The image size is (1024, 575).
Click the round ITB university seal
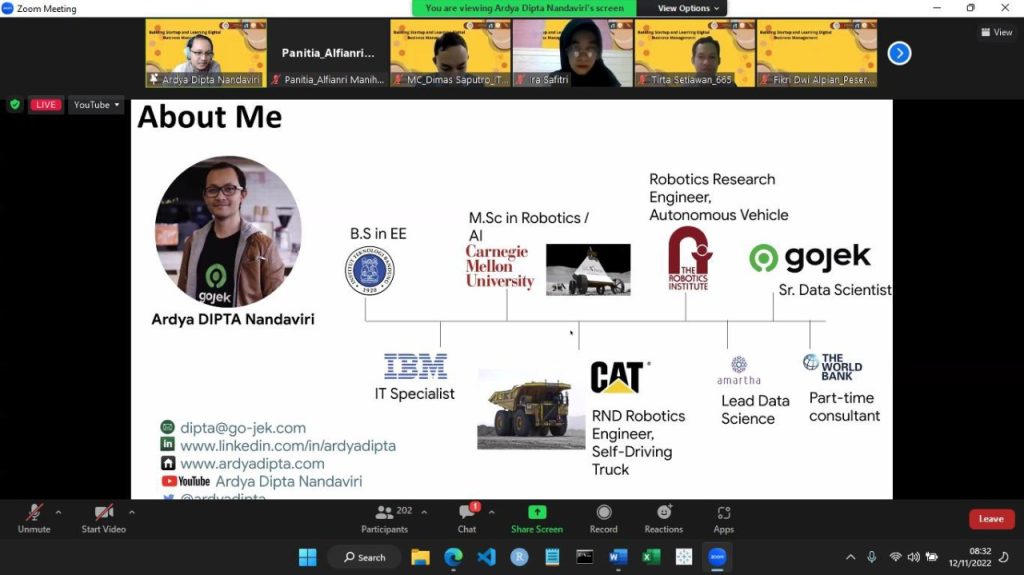[x=370, y=271]
